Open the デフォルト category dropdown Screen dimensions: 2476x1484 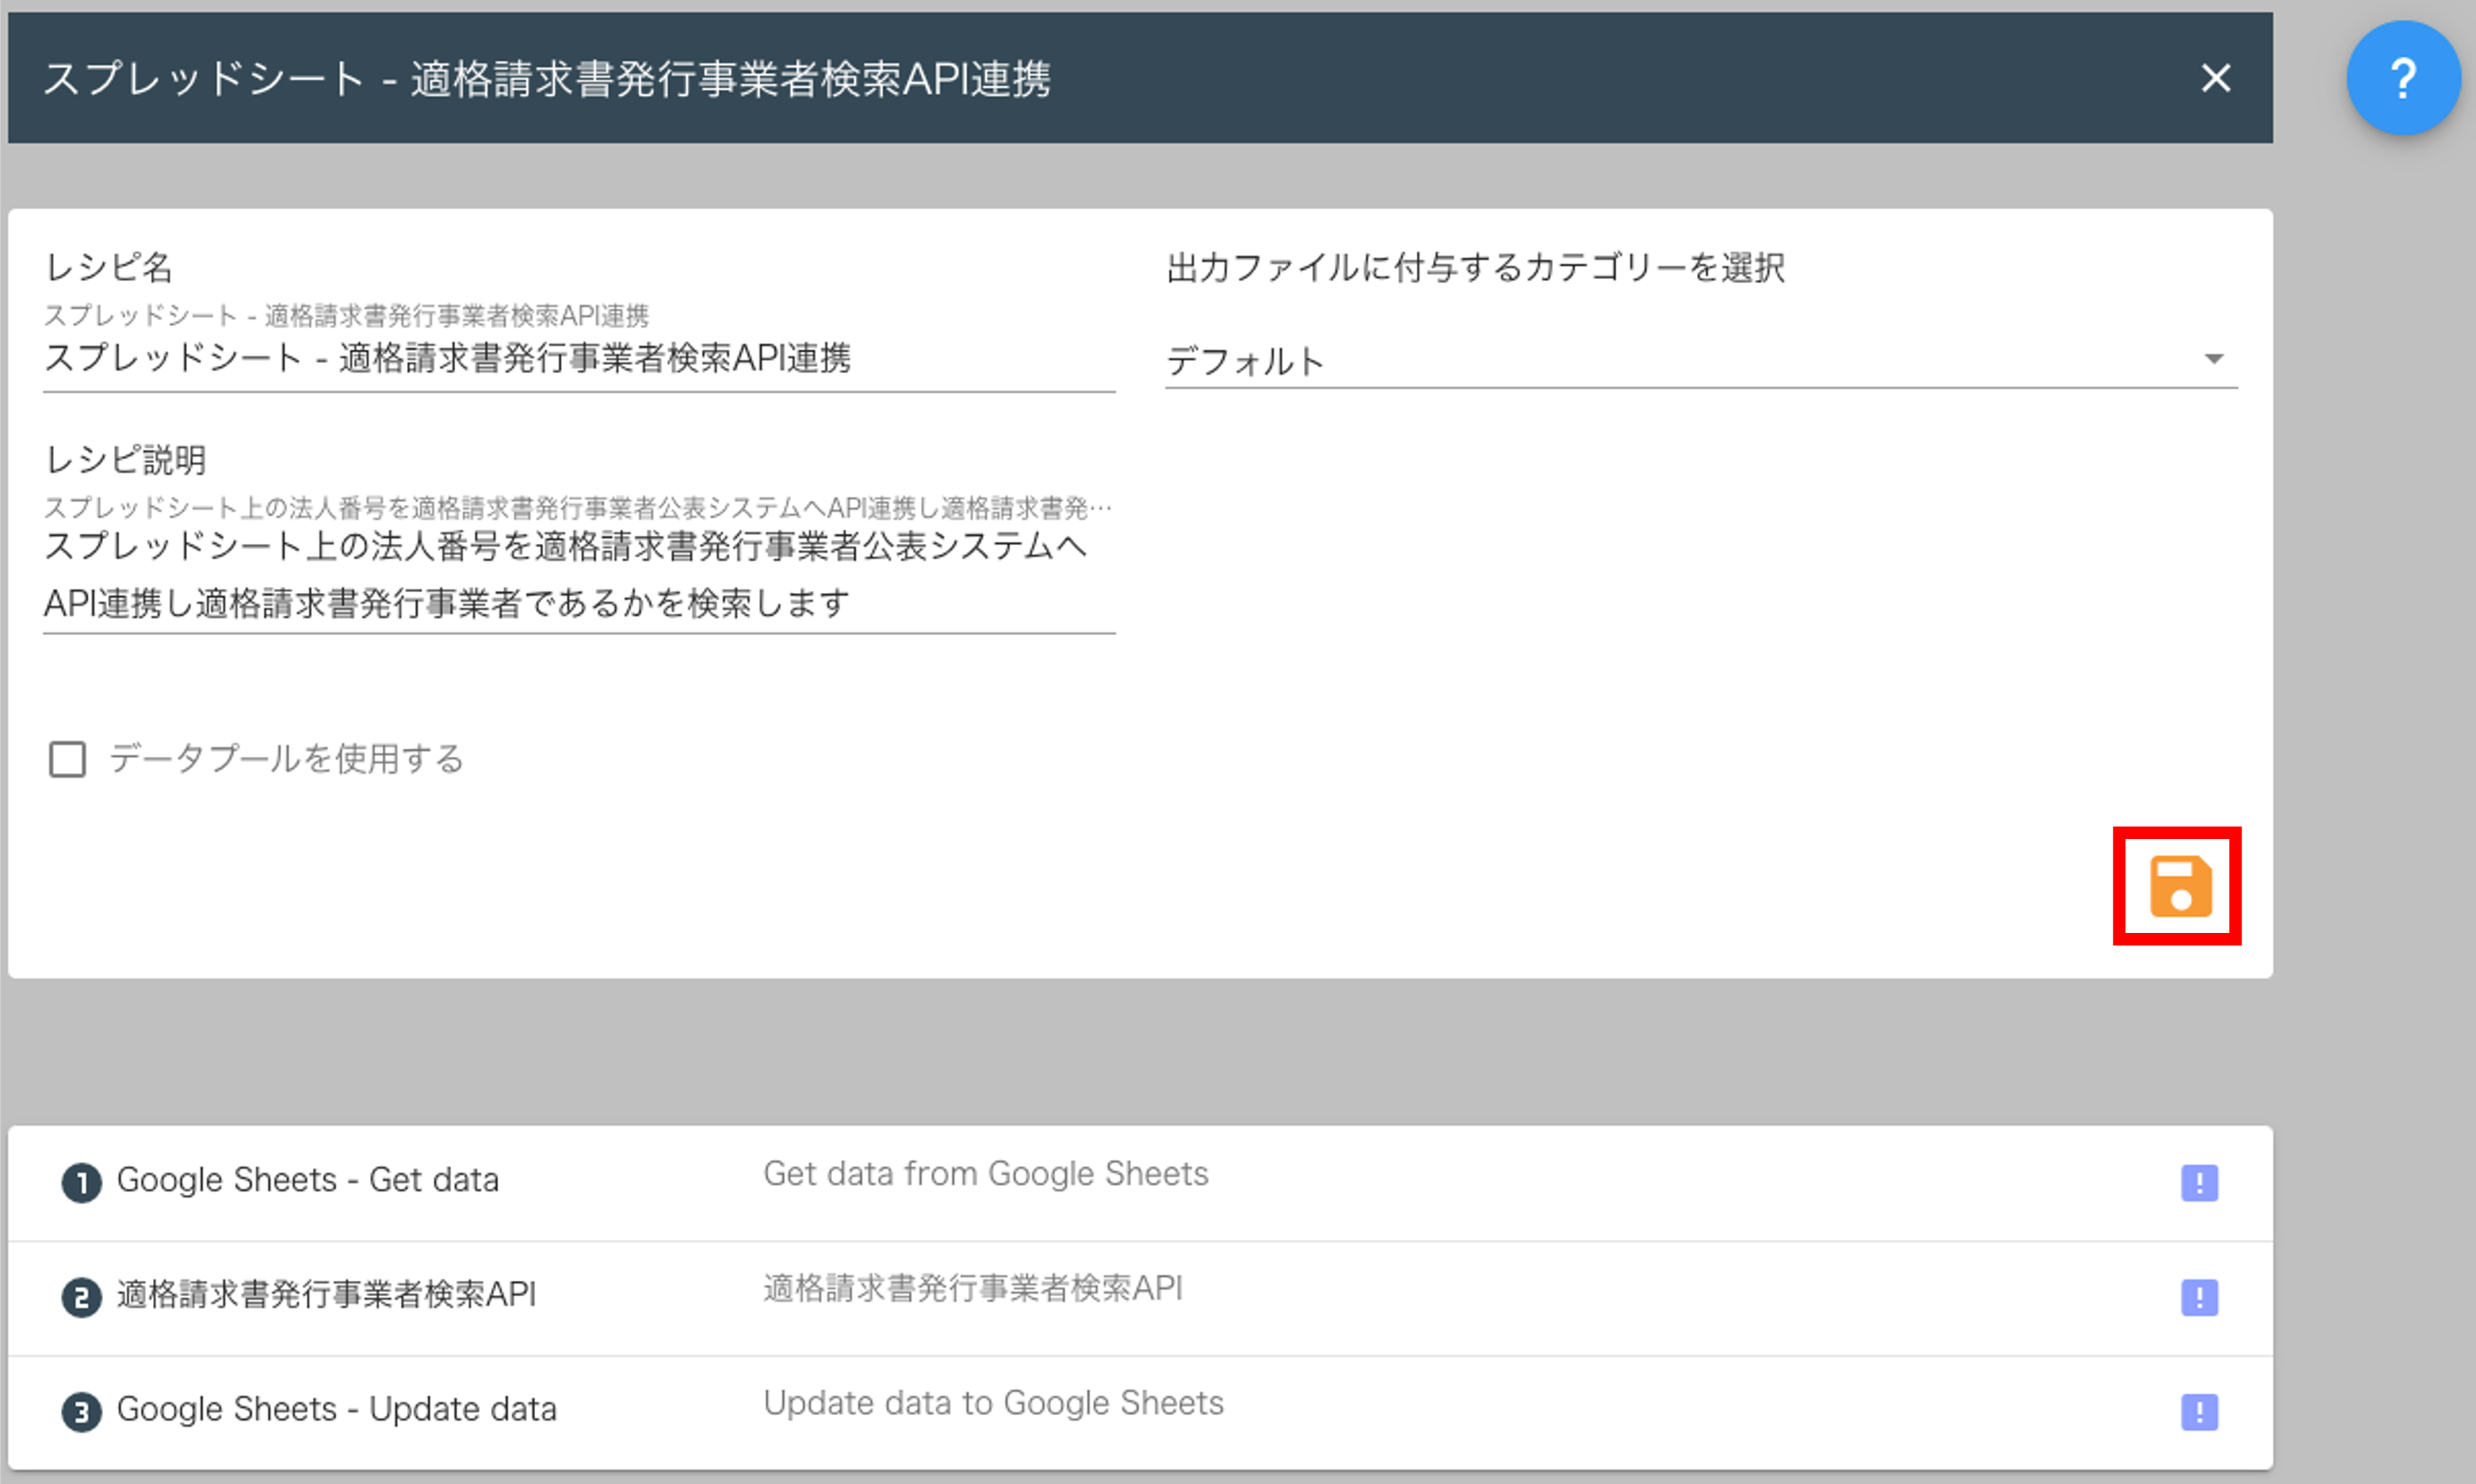point(1701,360)
